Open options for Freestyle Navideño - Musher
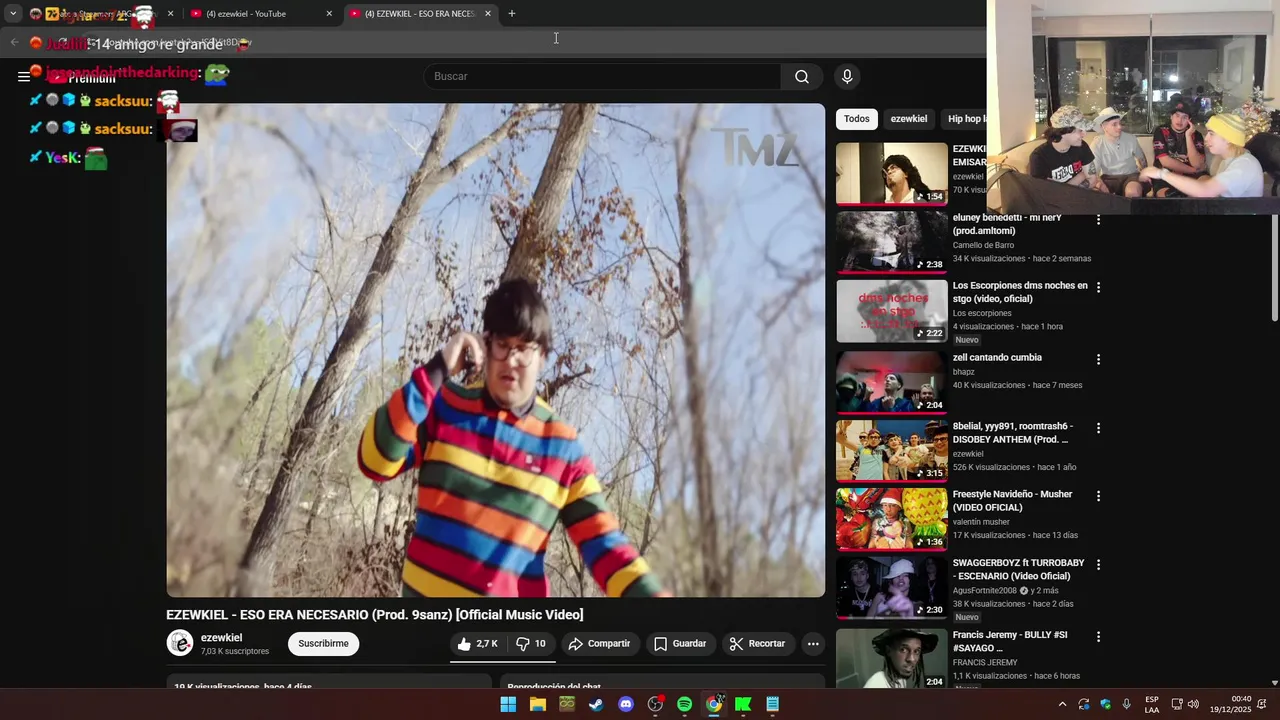 coord(1098,496)
